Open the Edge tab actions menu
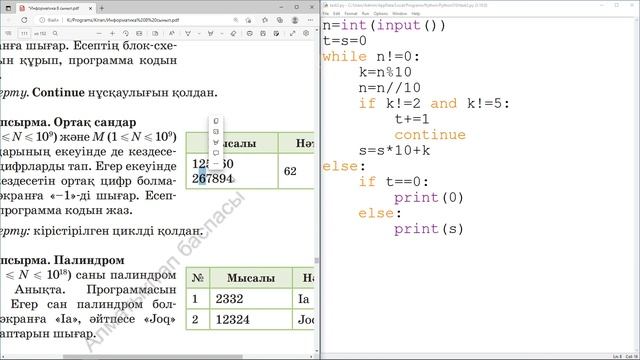This screenshot has height=360, width=640. [x=8, y=8]
